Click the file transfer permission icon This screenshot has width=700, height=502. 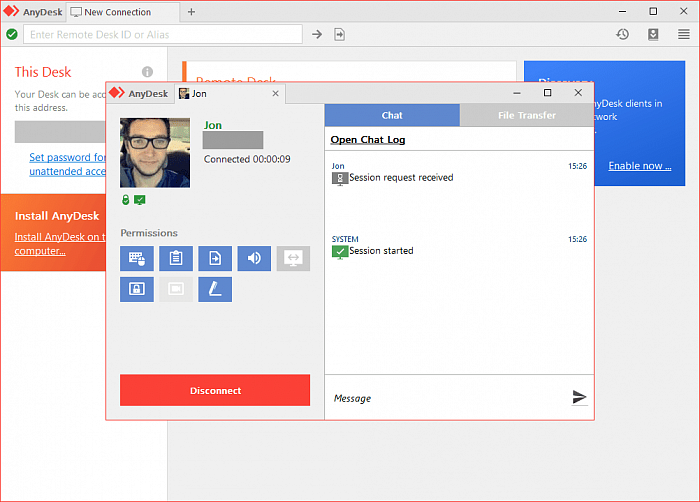click(x=215, y=259)
